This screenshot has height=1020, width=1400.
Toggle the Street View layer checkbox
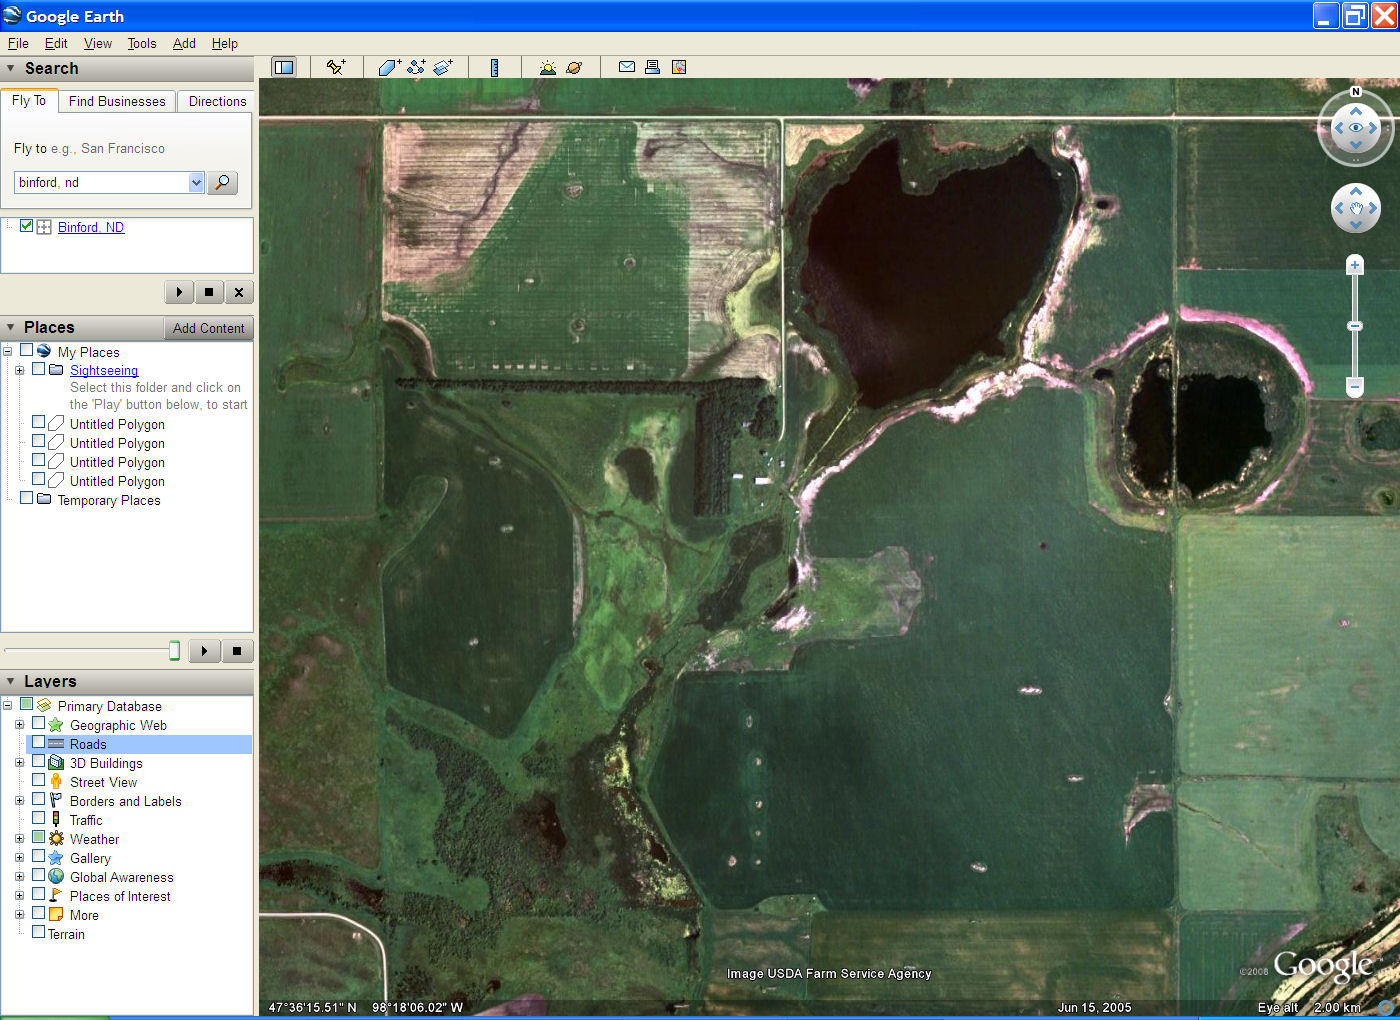(x=38, y=781)
